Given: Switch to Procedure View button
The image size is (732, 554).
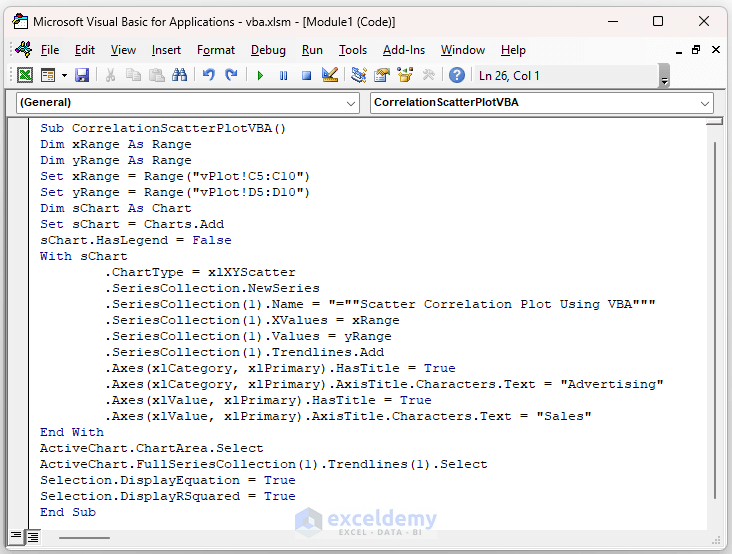Looking at the screenshot, I should click(x=16, y=536).
